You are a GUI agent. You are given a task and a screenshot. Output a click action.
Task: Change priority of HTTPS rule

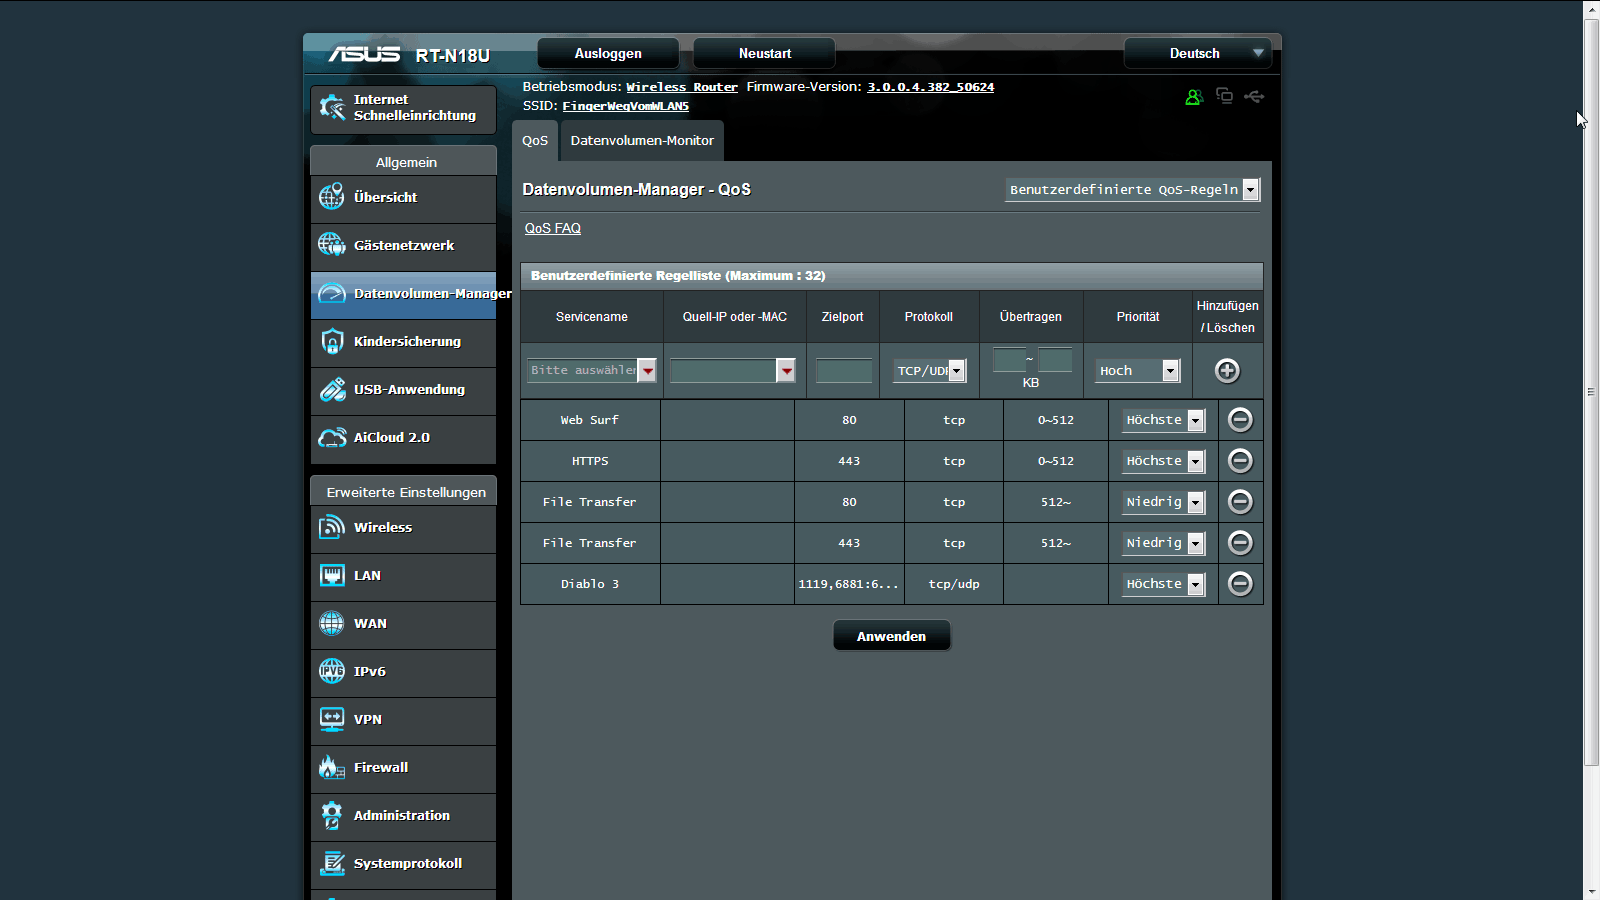tap(1164, 461)
